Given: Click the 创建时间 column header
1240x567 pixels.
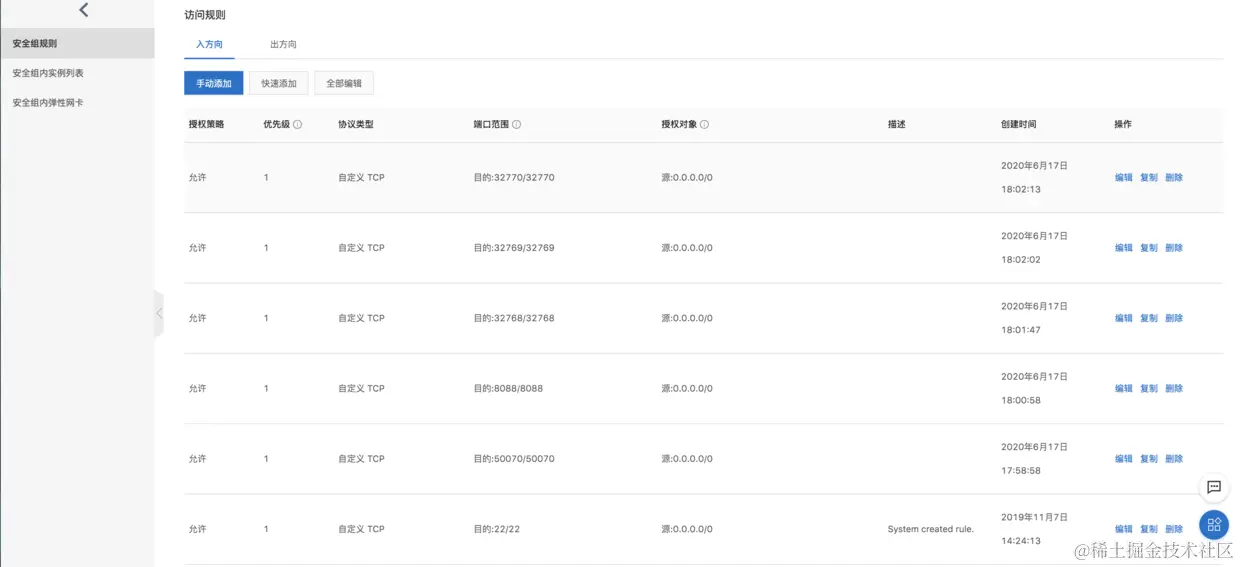Looking at the screenshot, I should tap(1019, 125).
